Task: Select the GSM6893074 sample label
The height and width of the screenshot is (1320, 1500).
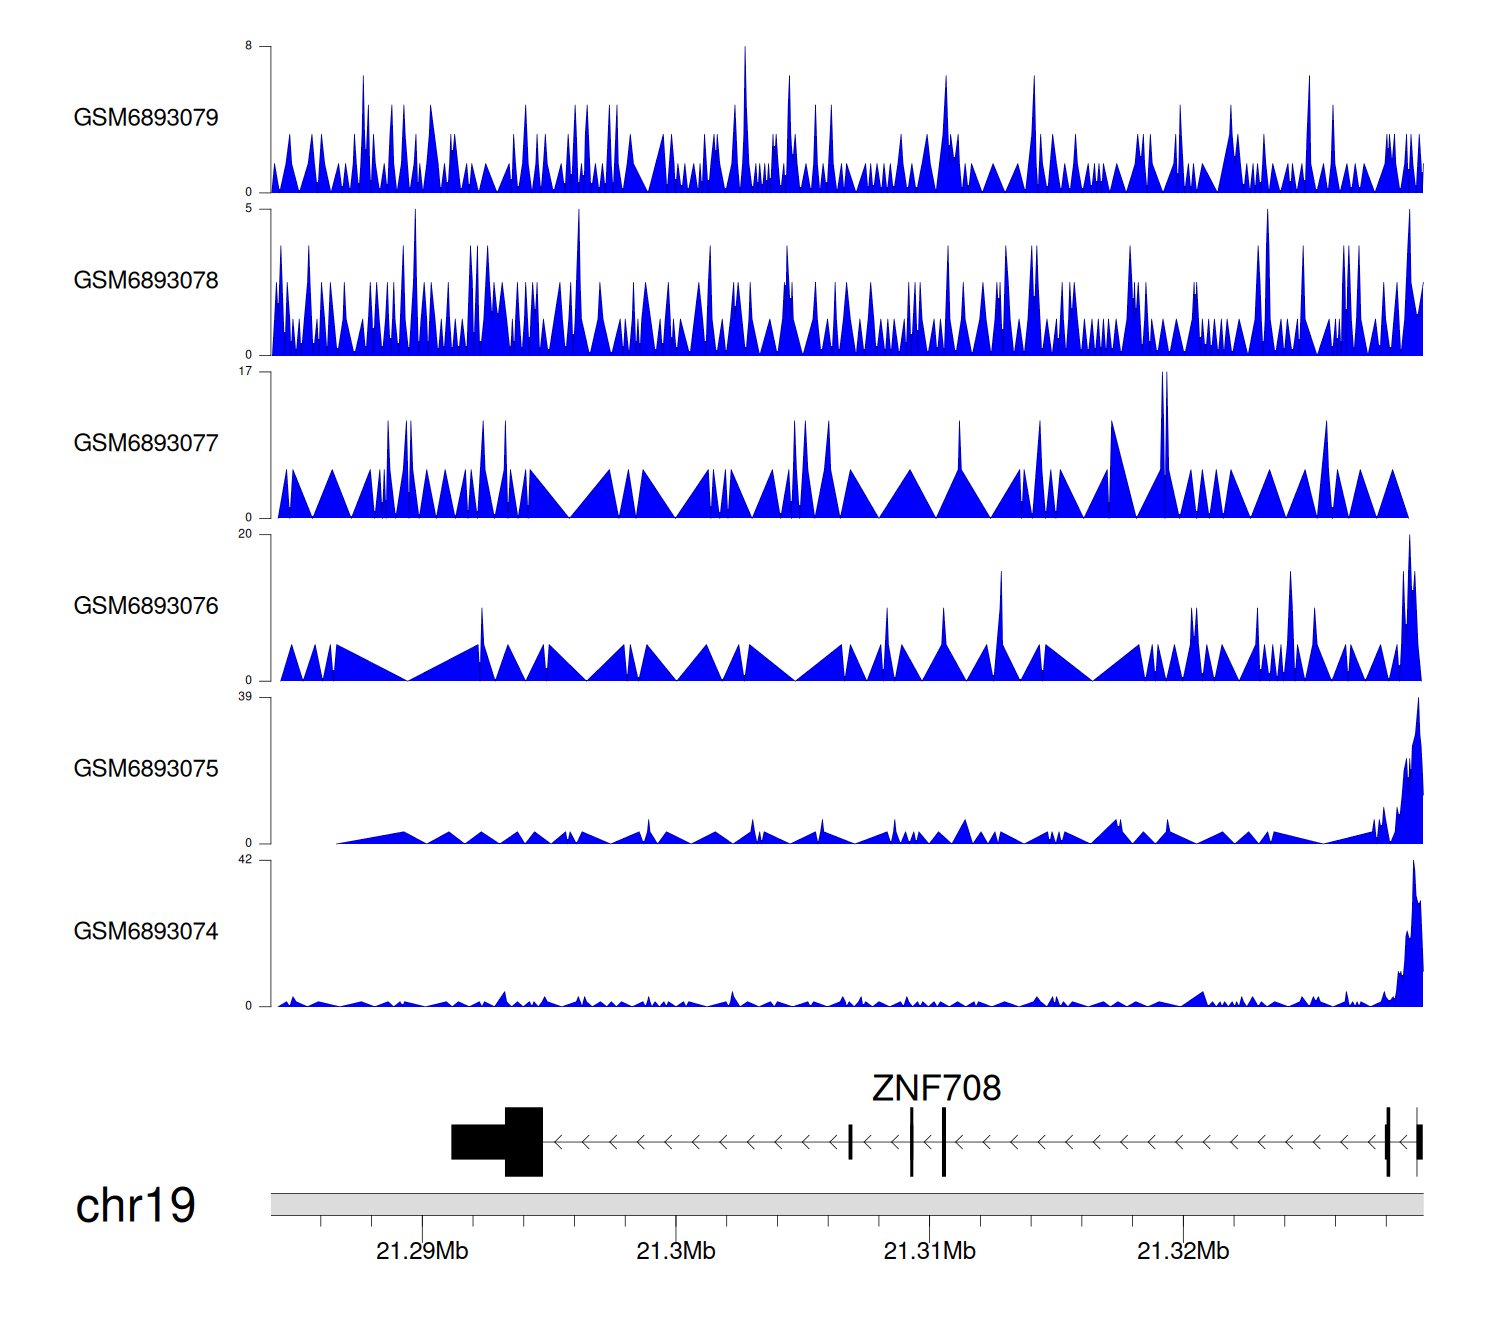Action: (x=146, y=932)
